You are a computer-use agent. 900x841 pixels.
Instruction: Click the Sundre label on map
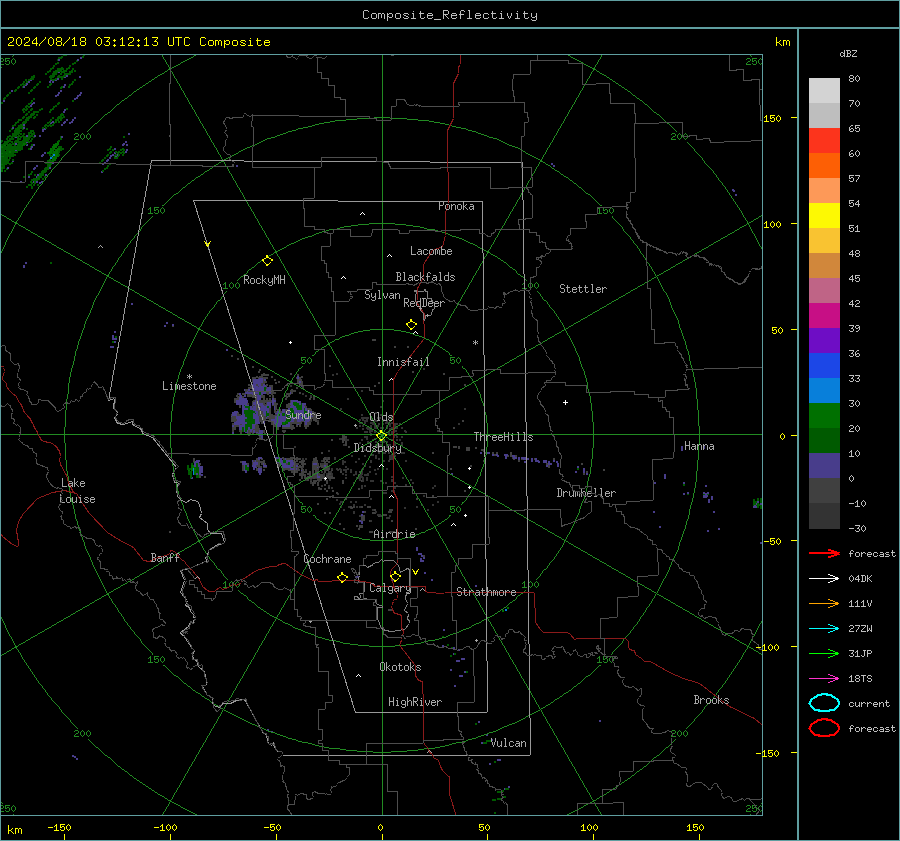coord(303,414)
